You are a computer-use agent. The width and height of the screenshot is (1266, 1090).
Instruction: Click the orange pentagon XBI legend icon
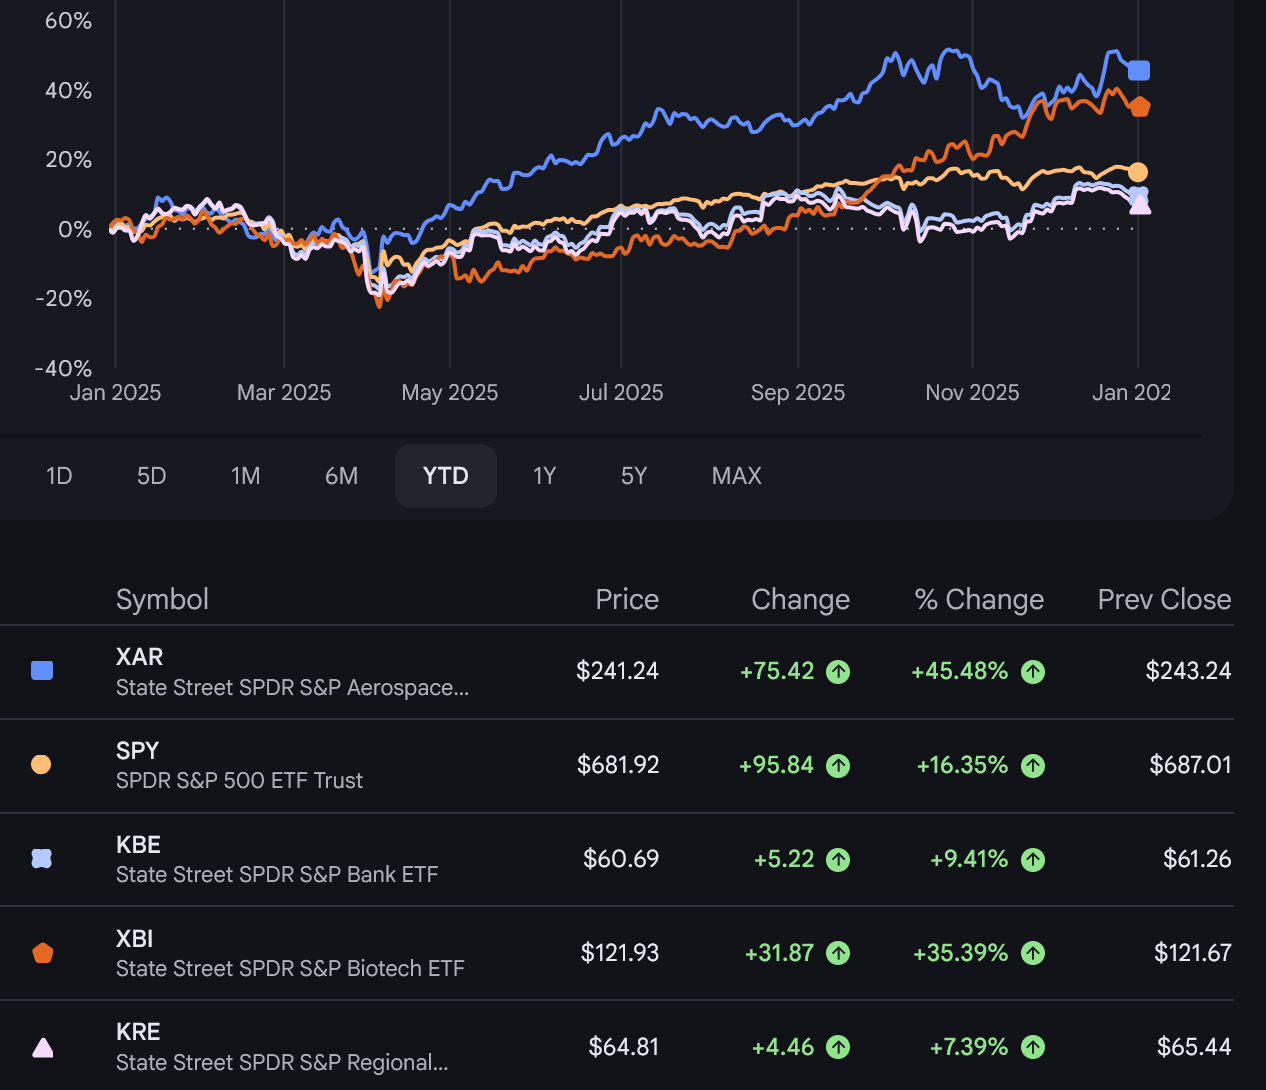[x=42, y=953]
